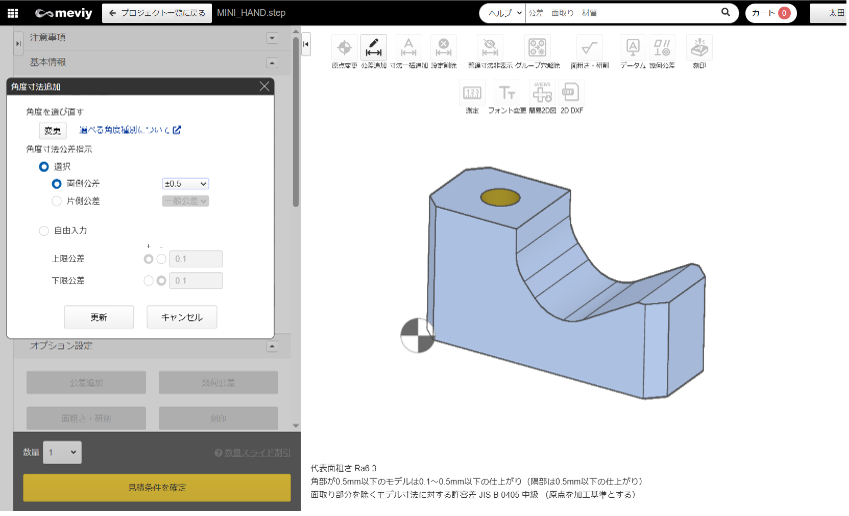
Task: Expand the 注意事項 section
Action: pos(272,38)
